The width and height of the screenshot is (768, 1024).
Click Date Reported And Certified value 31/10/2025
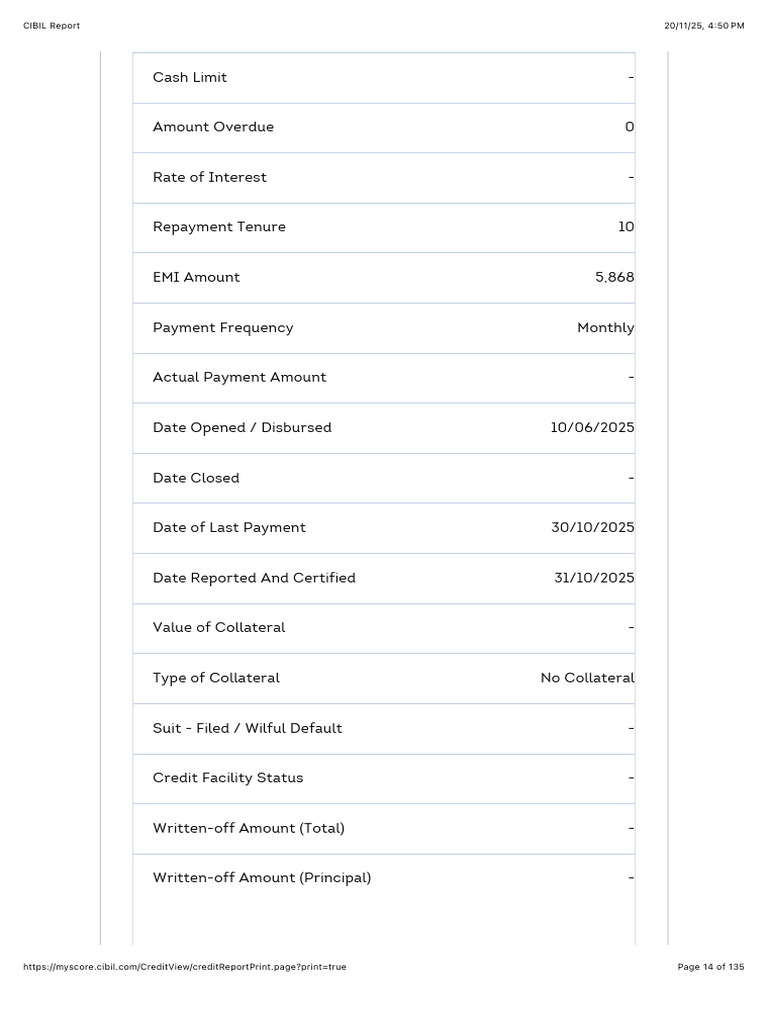[x=594, y=577]
